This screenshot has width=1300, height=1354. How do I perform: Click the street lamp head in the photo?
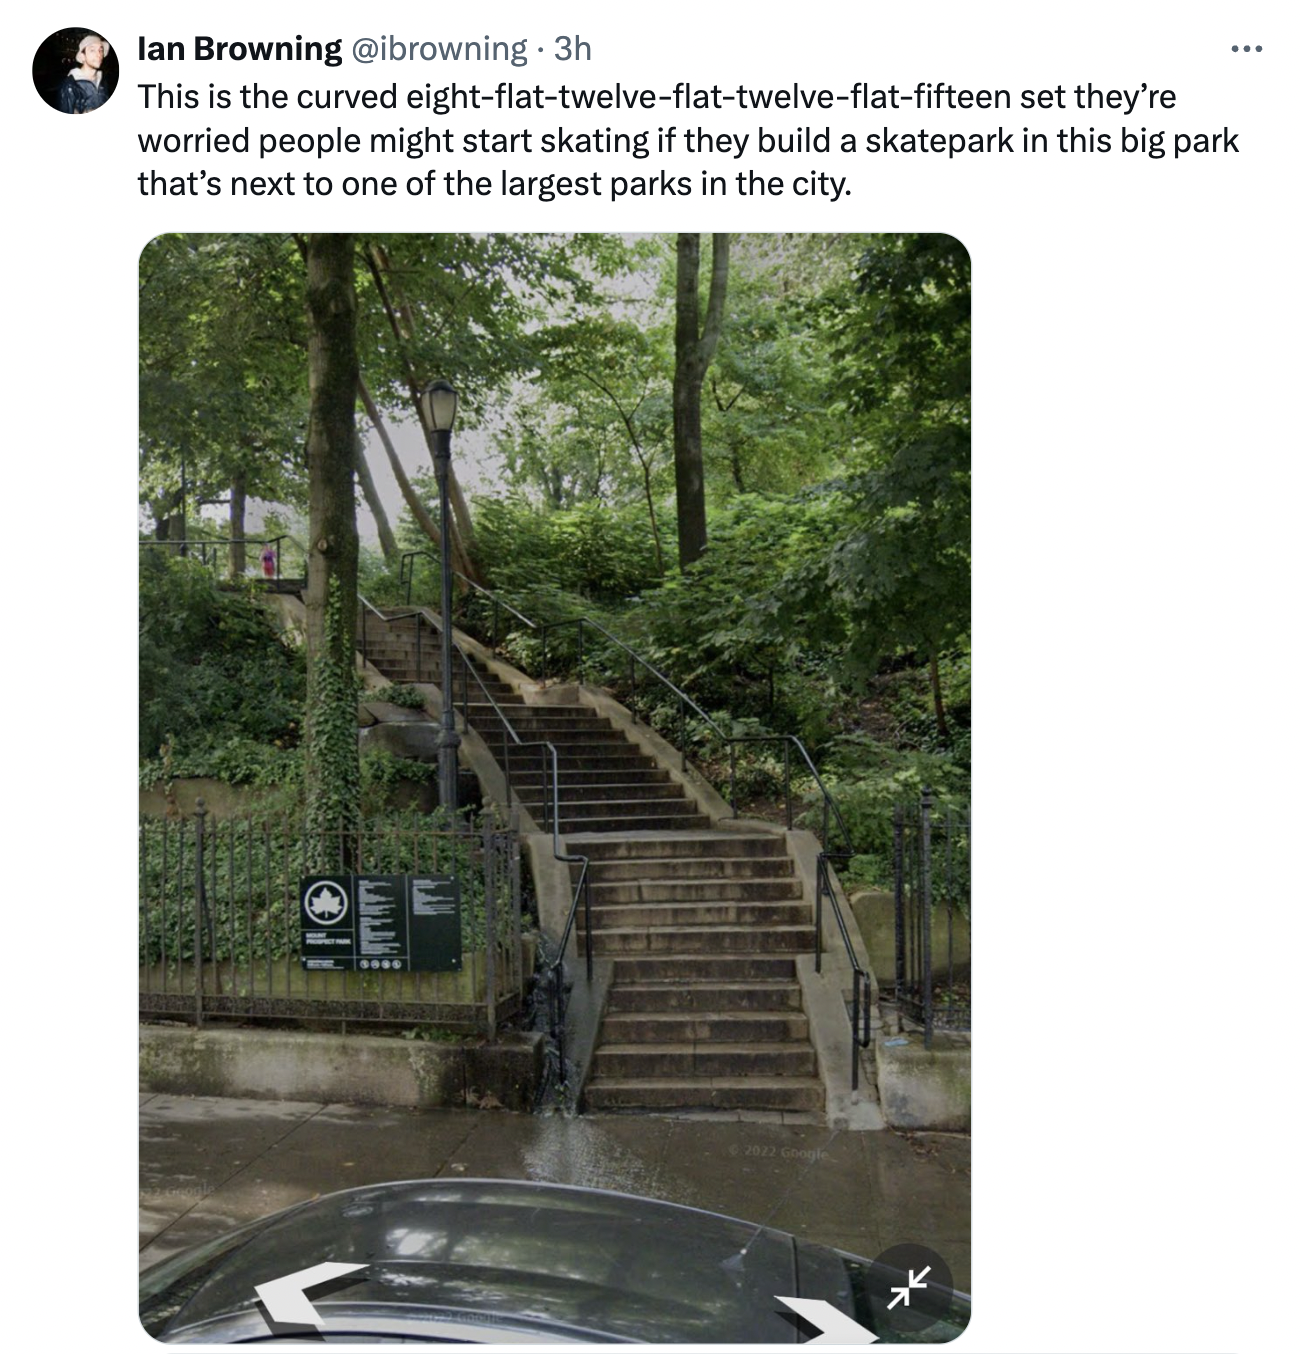[x=438, y=405]
